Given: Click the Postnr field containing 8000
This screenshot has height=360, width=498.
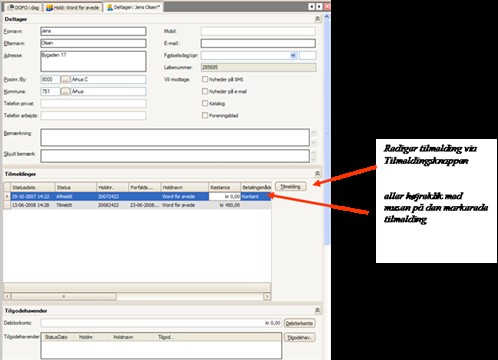Looking at the screenshot, I should (50, 79).
